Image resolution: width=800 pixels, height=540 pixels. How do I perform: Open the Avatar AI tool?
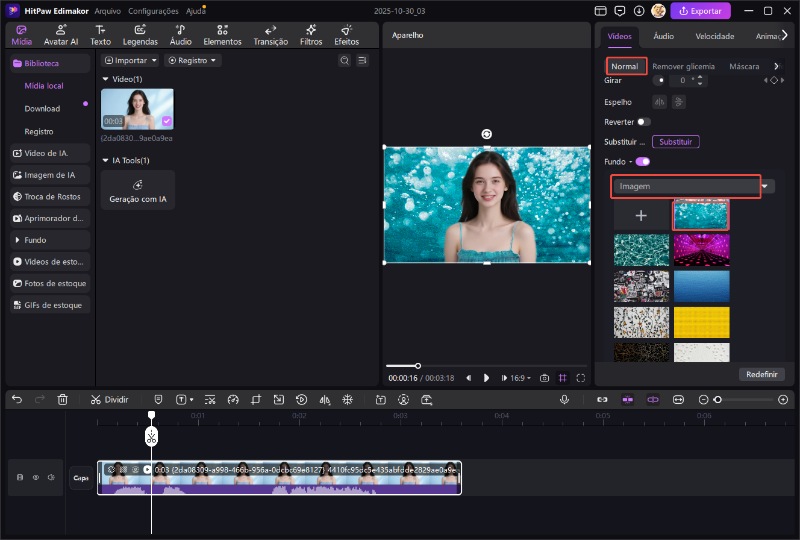pyautogui.click(x=61, y=35)
